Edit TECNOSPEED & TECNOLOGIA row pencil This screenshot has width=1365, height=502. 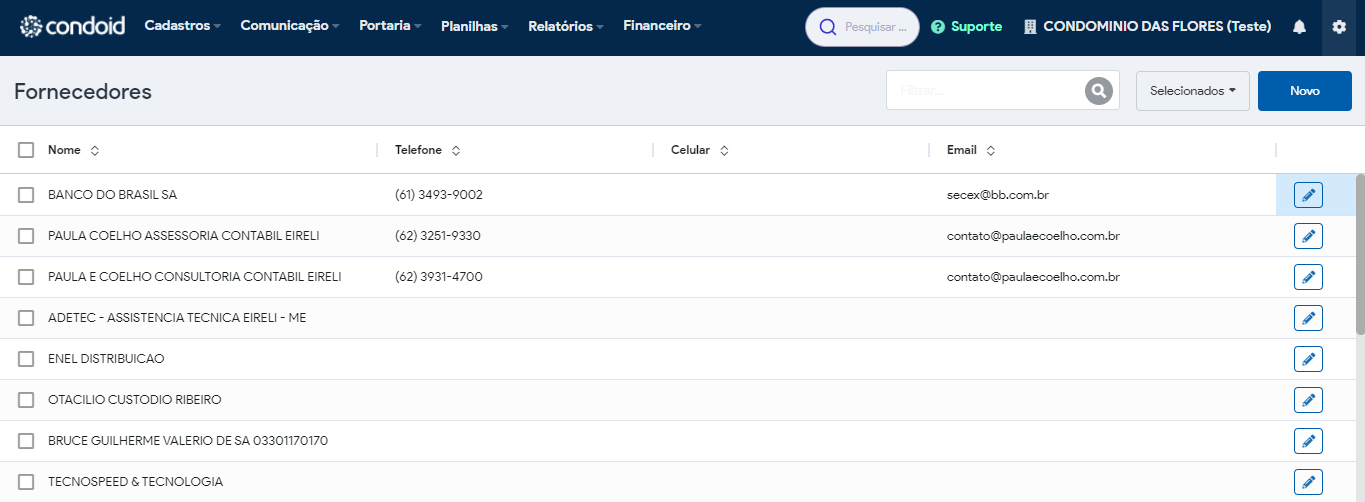tap(1308, 482)
